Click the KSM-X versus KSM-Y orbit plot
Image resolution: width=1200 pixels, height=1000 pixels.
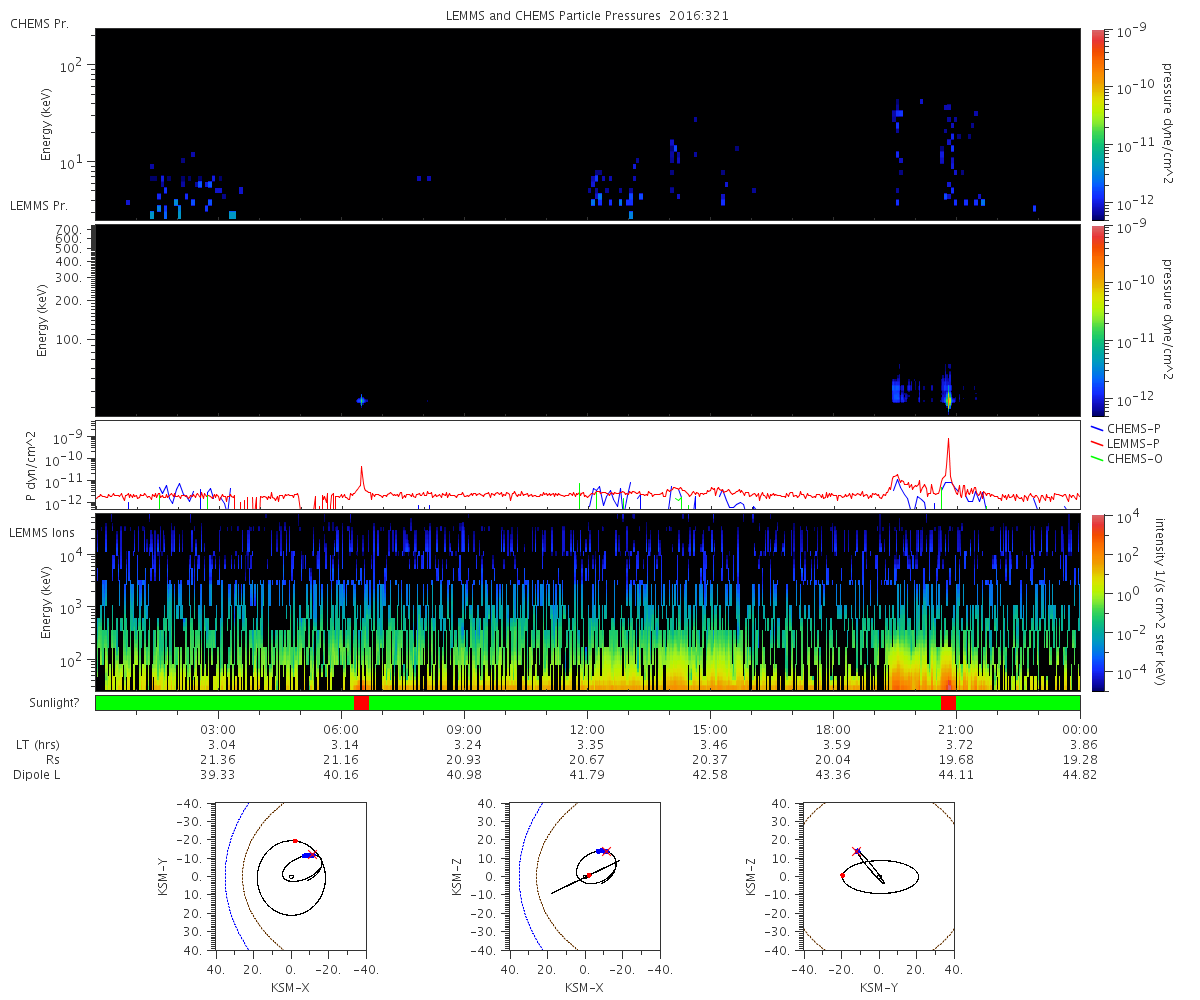[290, 875]
